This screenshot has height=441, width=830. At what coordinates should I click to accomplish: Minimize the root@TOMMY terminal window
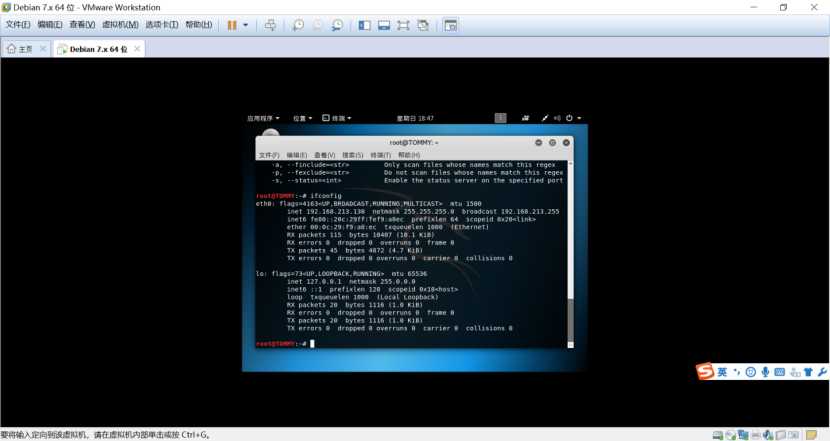pyautogui.click(x=538, y=142)
